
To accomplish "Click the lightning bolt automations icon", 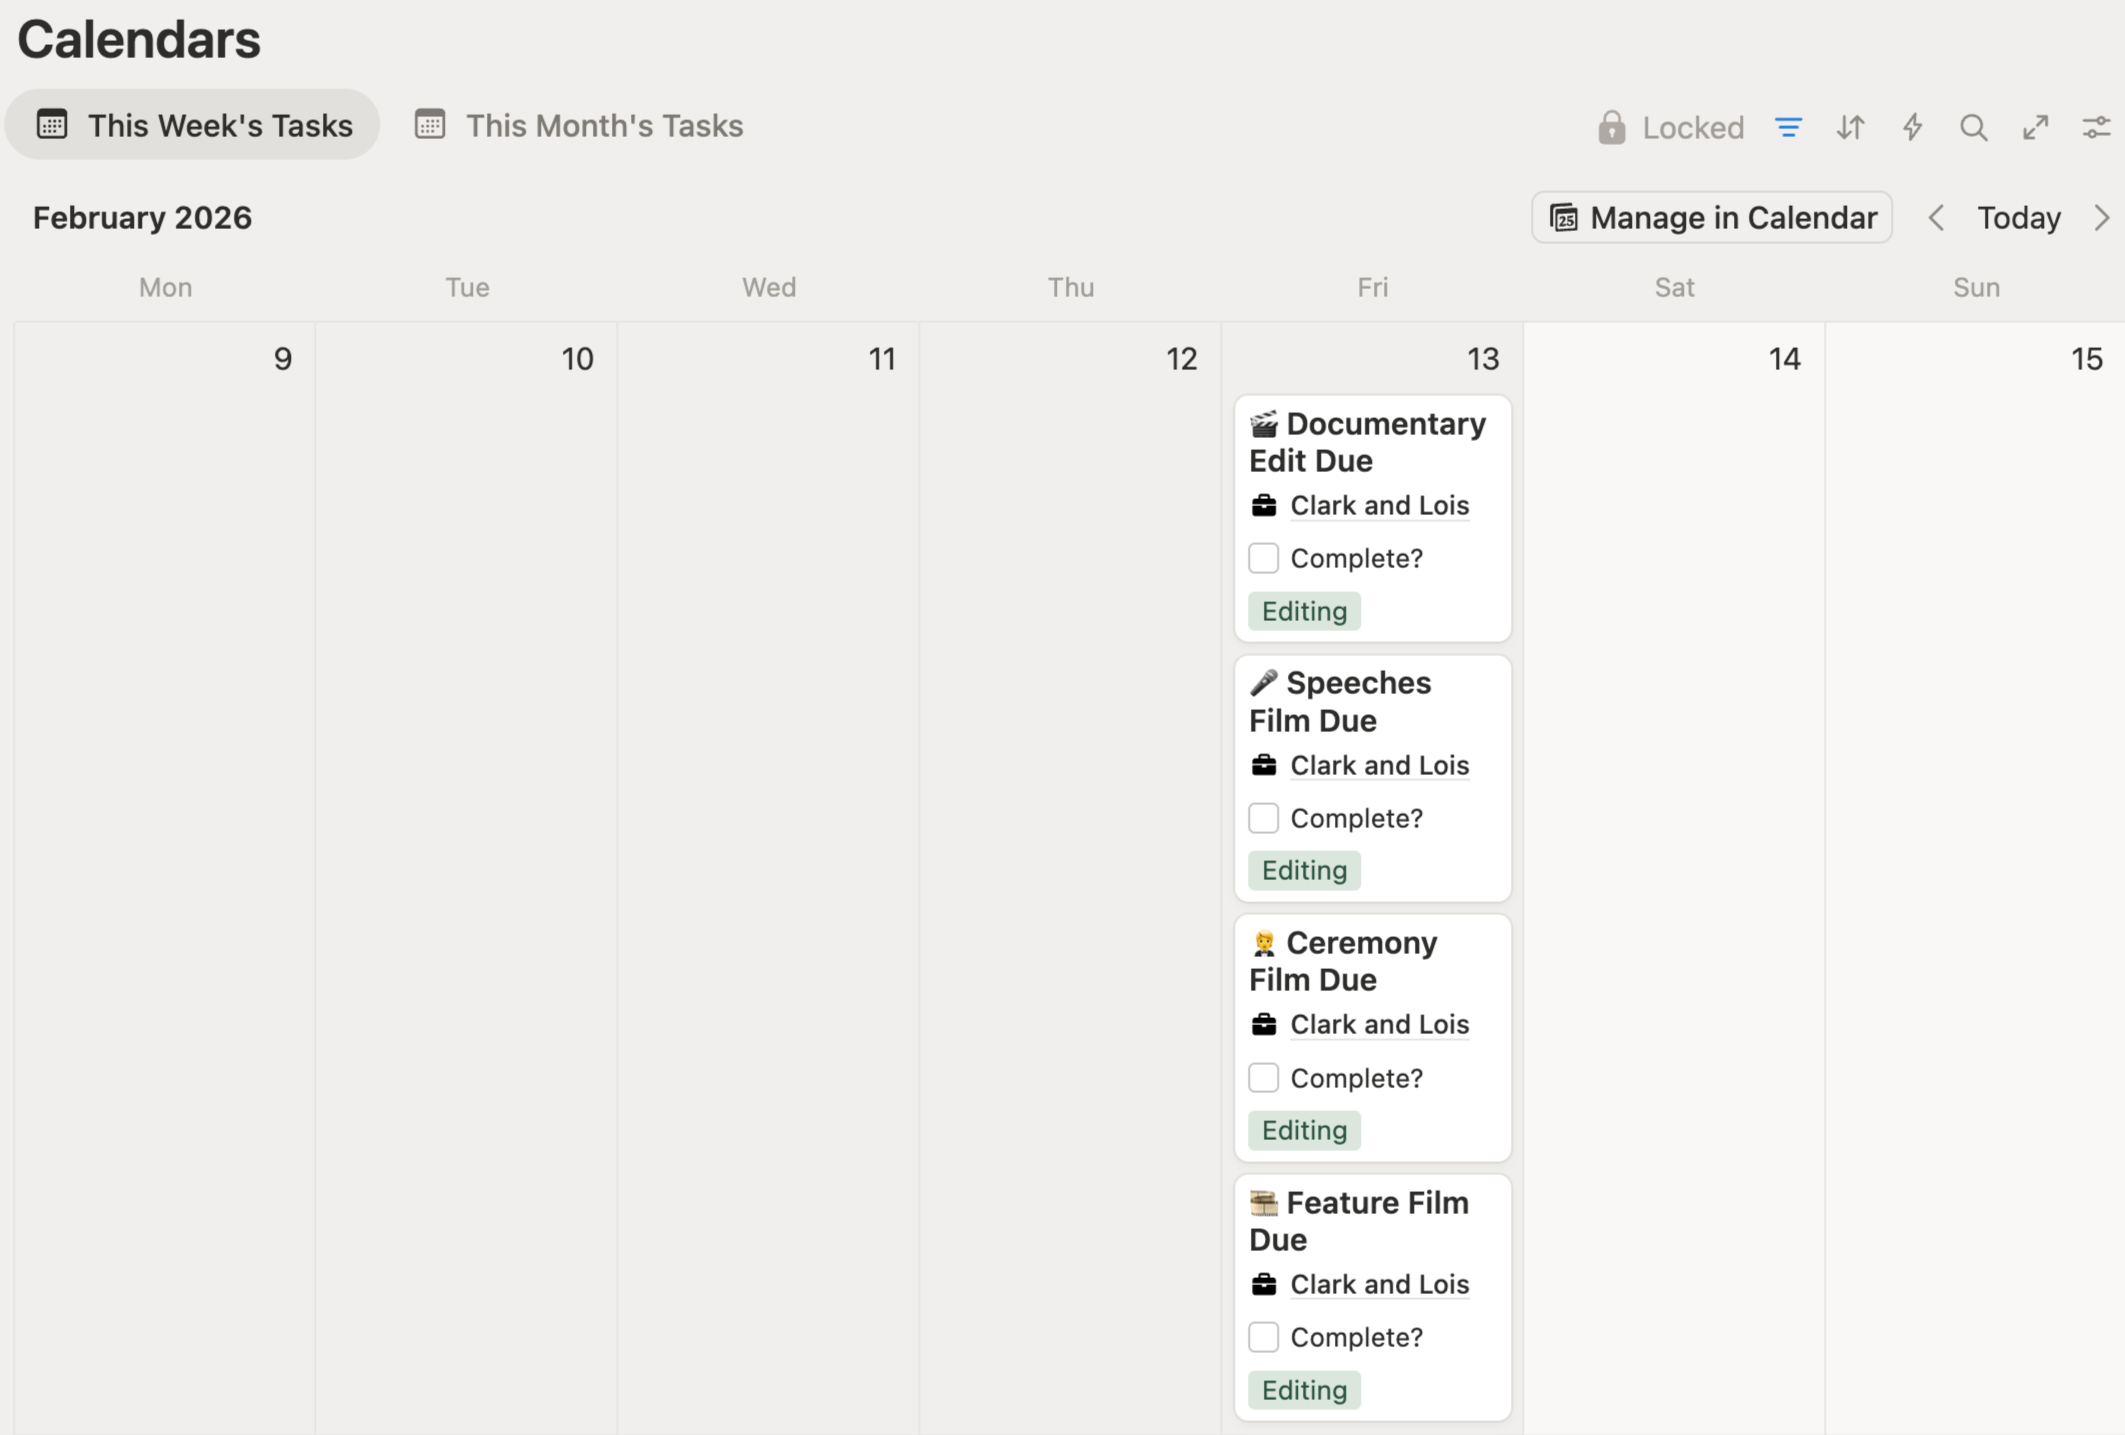I will tap(1912, 127).
